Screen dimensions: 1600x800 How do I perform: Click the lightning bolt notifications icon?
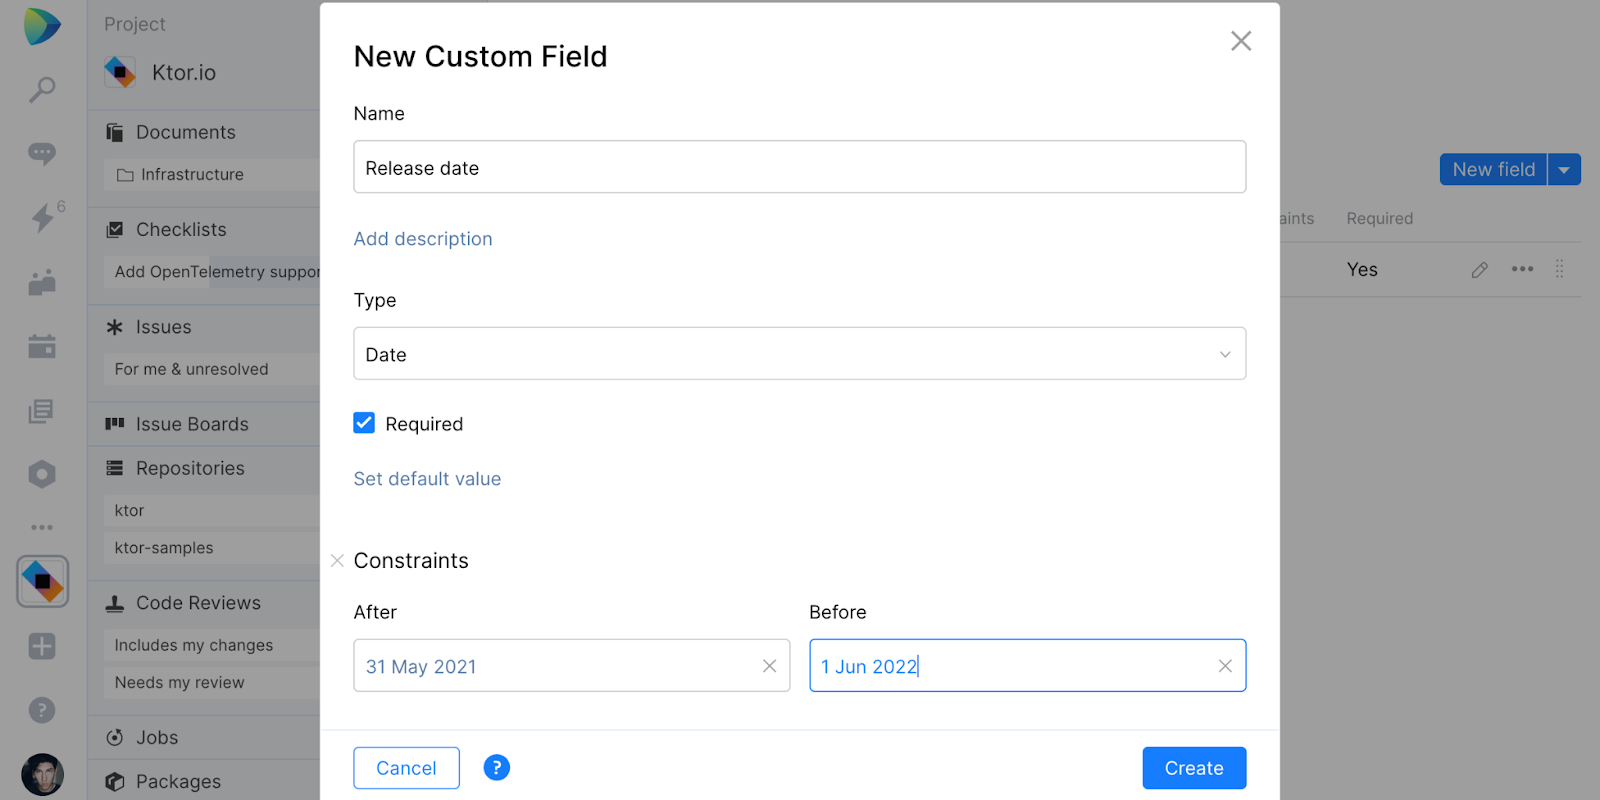point(42,217)
